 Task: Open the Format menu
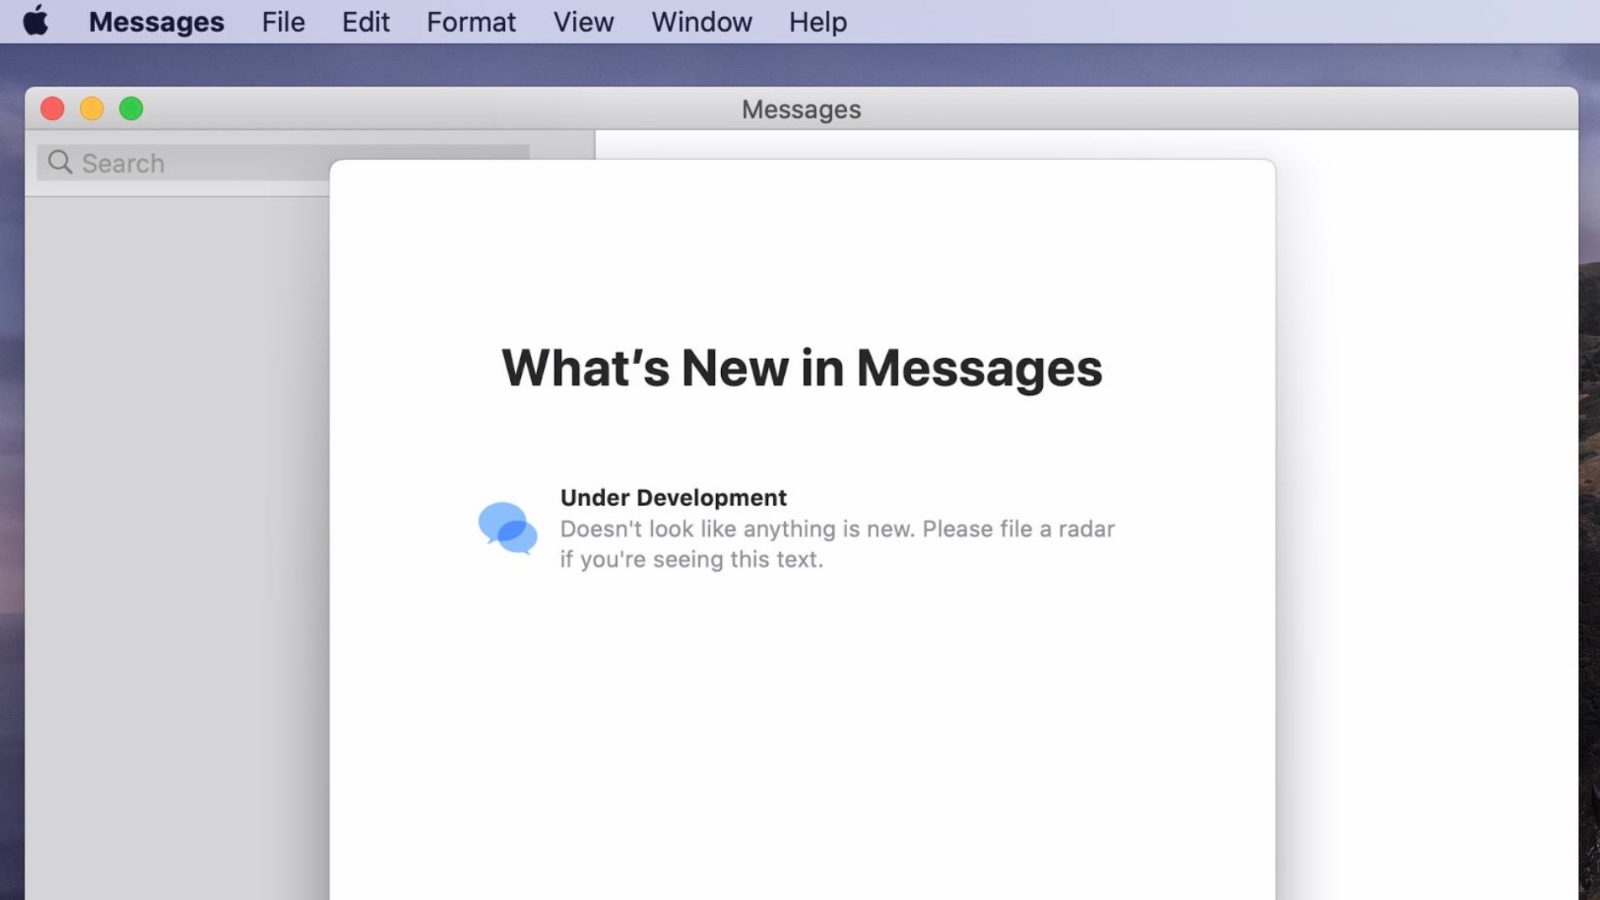471,22
